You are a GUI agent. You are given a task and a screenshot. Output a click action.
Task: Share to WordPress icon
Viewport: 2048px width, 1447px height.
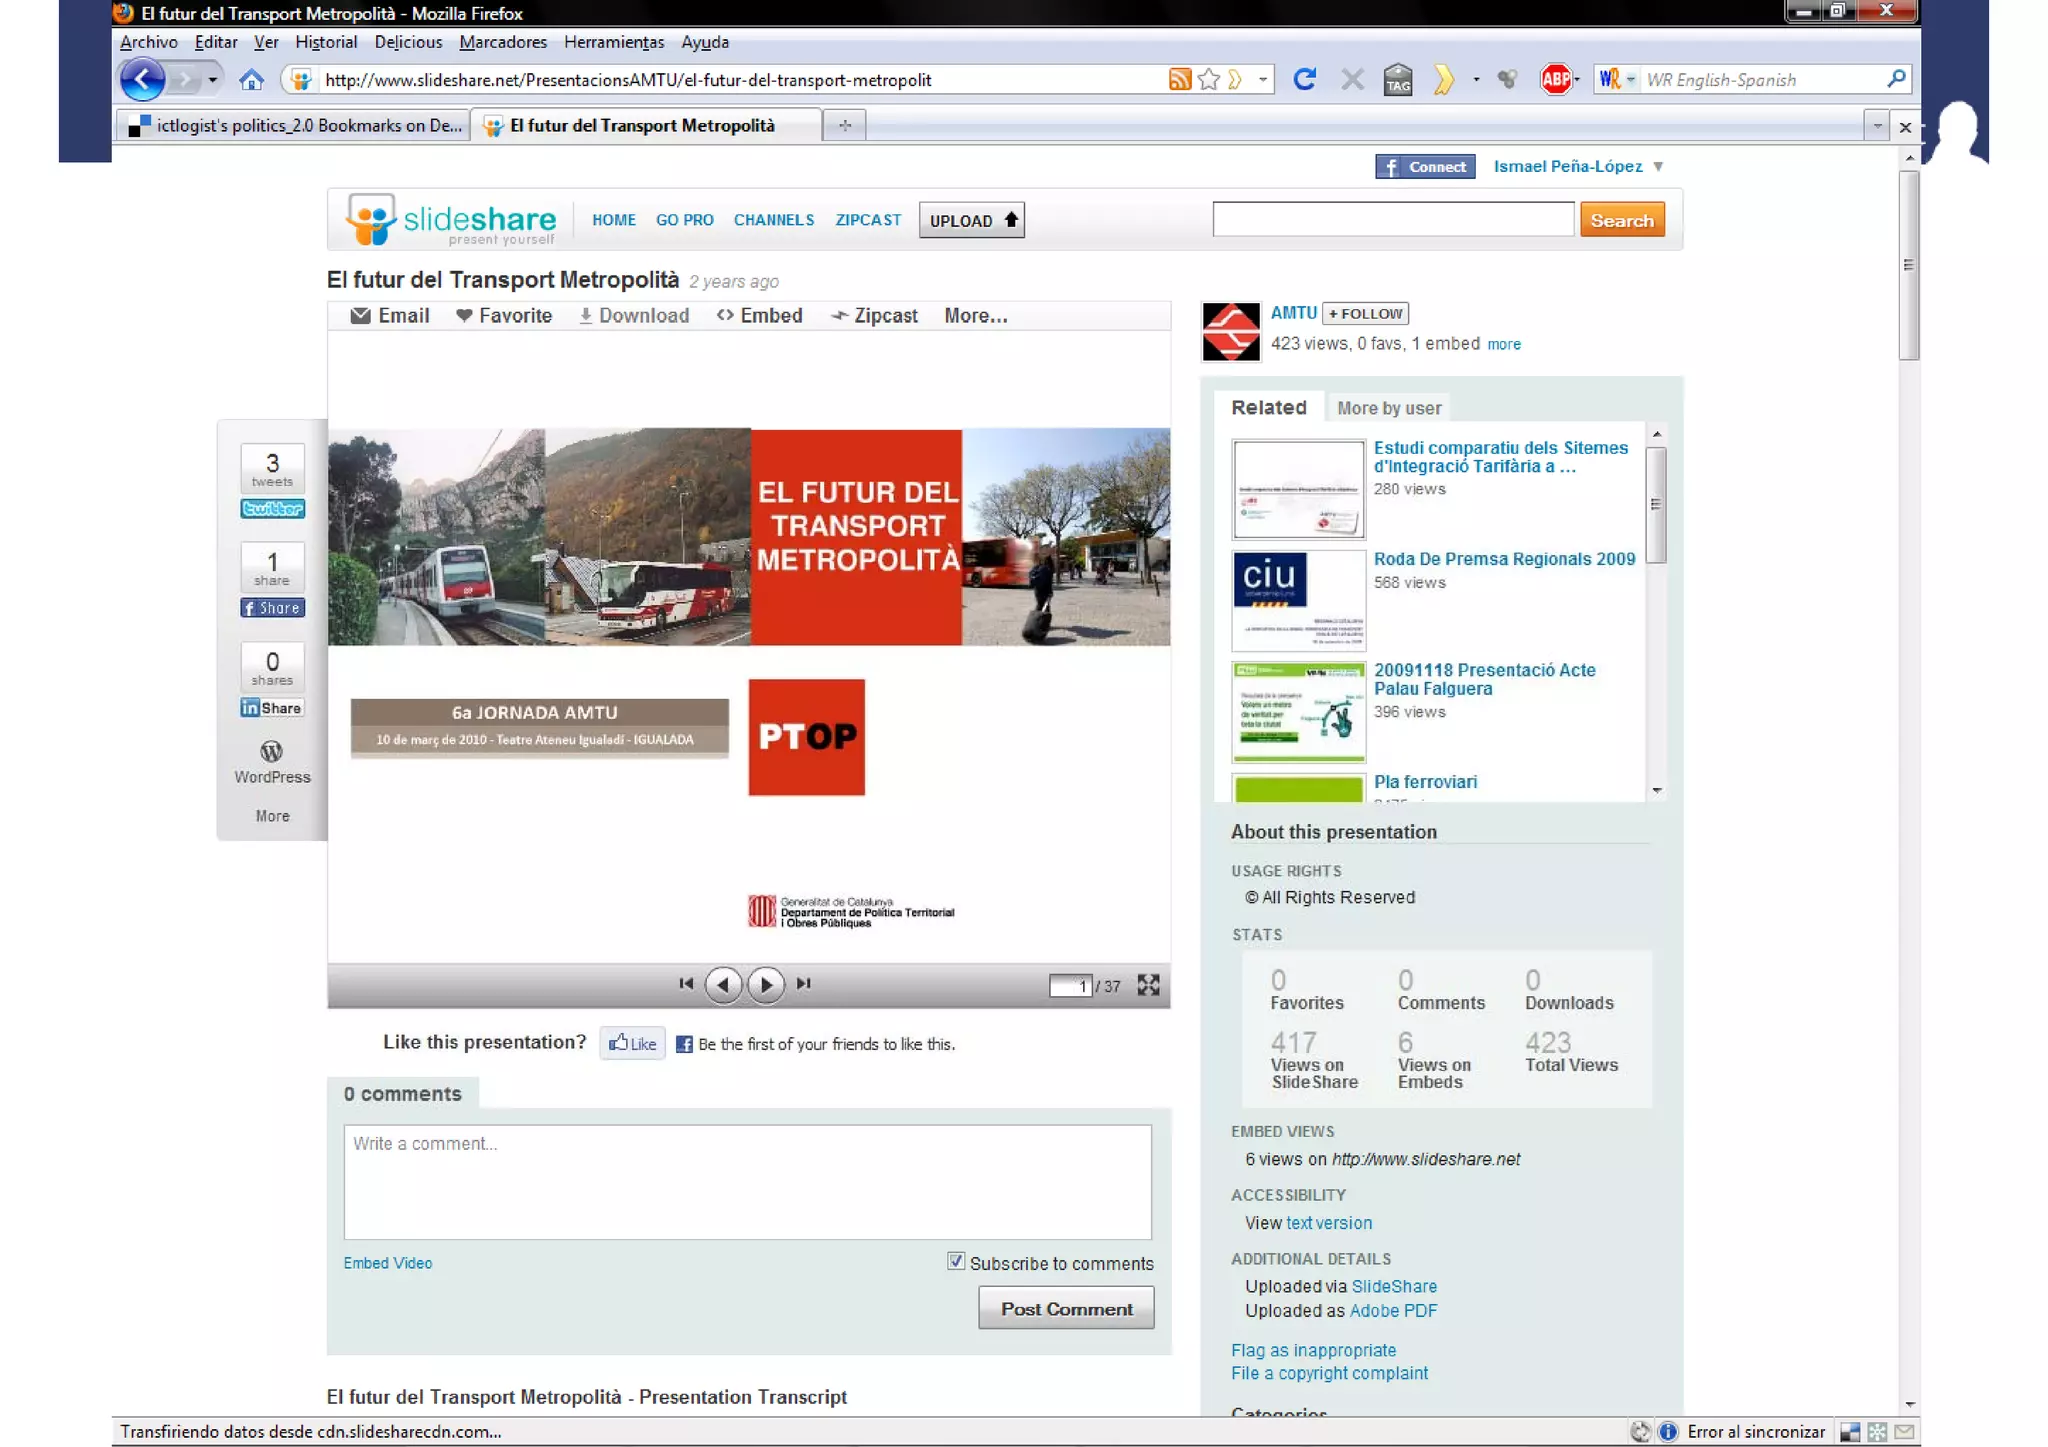tap(271, 752)
